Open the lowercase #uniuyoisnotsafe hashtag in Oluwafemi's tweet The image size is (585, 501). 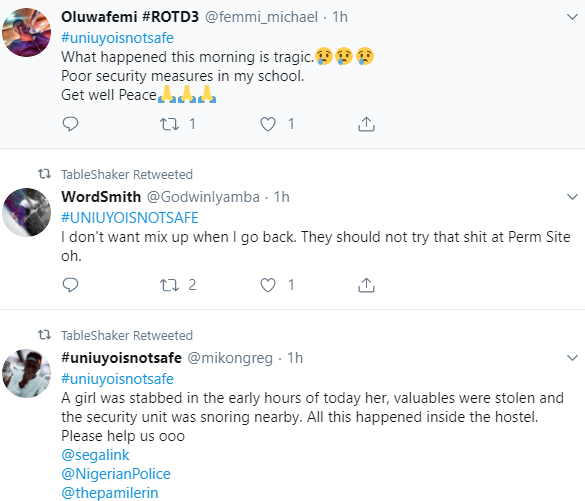[x=118, y=38]
